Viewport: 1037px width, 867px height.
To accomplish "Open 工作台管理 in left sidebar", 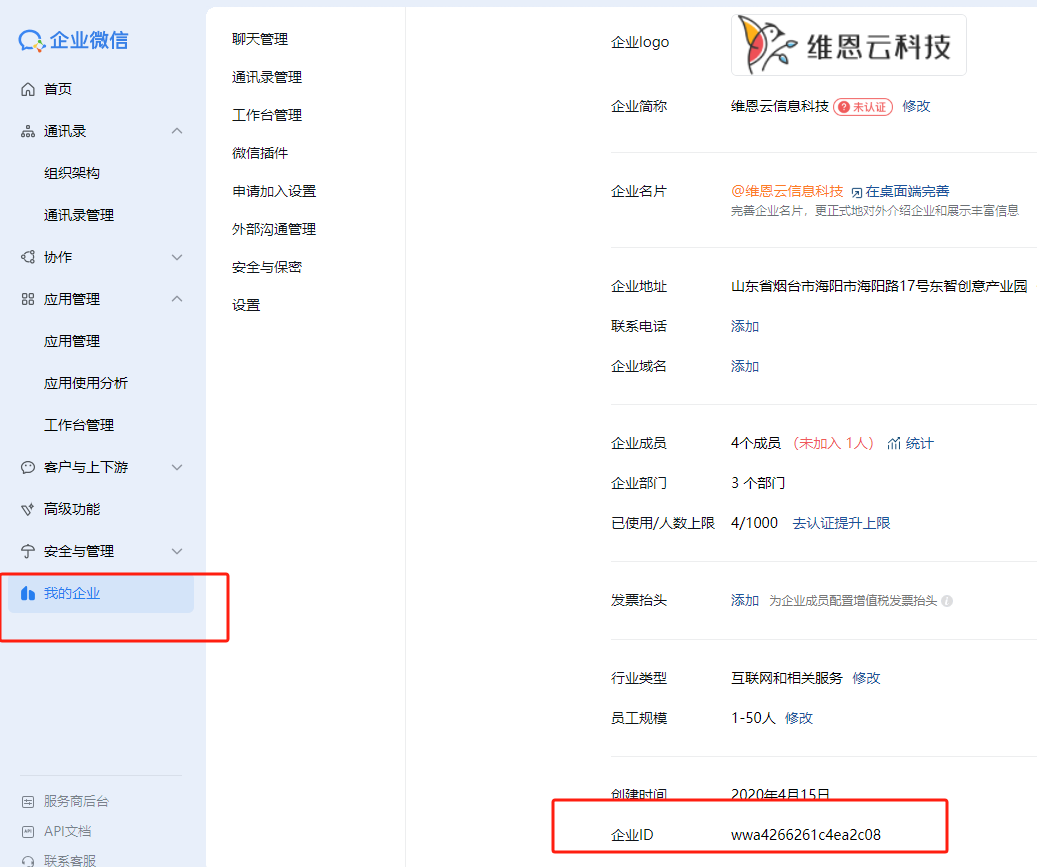I will (x=79, y=425).
